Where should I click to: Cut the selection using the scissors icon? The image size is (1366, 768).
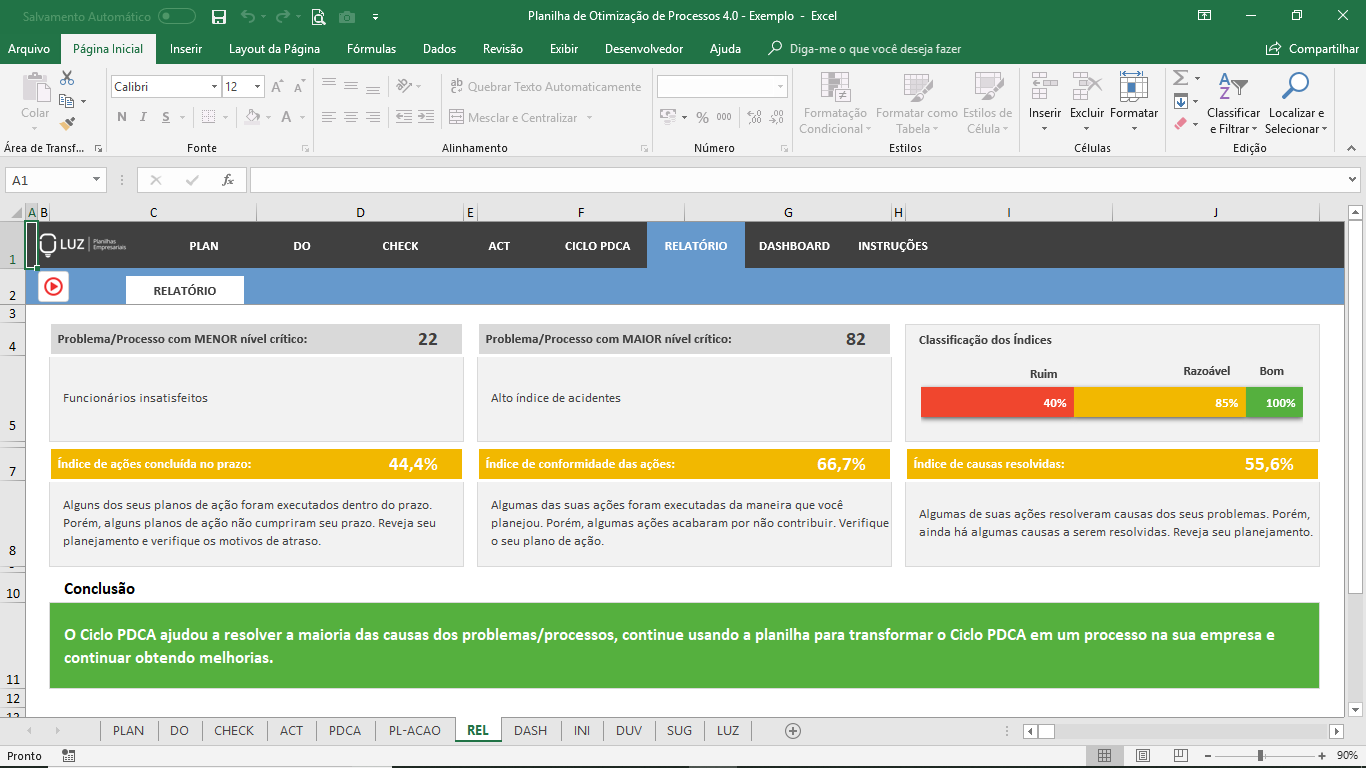coord(67,78)
